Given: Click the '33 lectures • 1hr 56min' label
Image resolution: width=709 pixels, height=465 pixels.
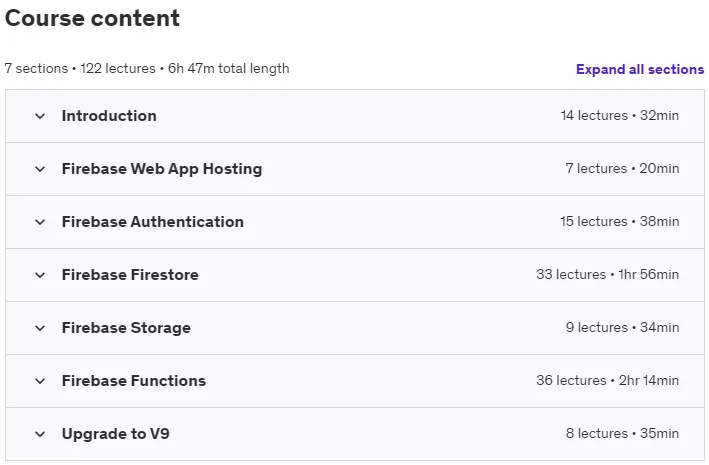Looking at the screenshot, I should (607, 274).
